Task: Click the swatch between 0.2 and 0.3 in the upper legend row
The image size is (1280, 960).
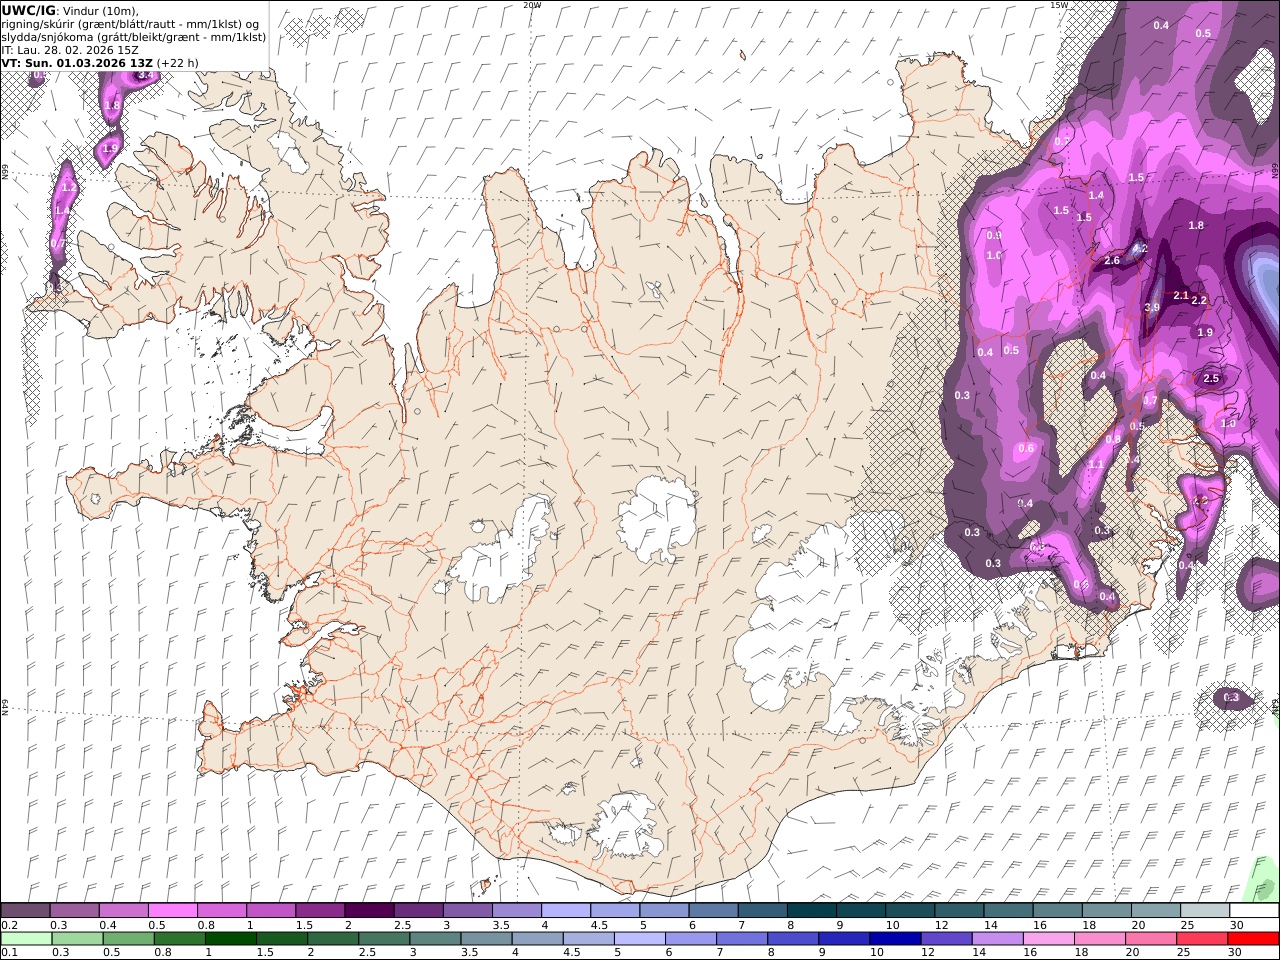Action: 25,910
